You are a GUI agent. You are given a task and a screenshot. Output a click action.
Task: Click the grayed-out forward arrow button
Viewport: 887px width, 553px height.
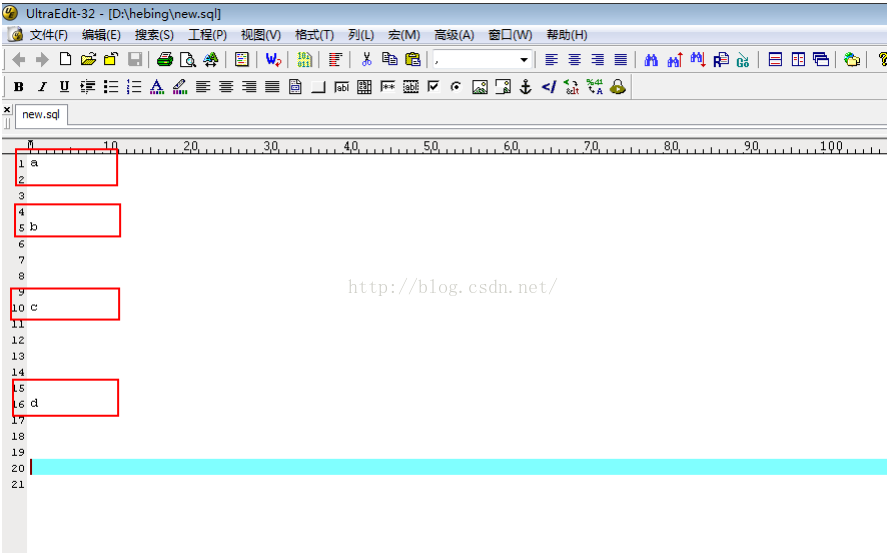pos(42,59)
